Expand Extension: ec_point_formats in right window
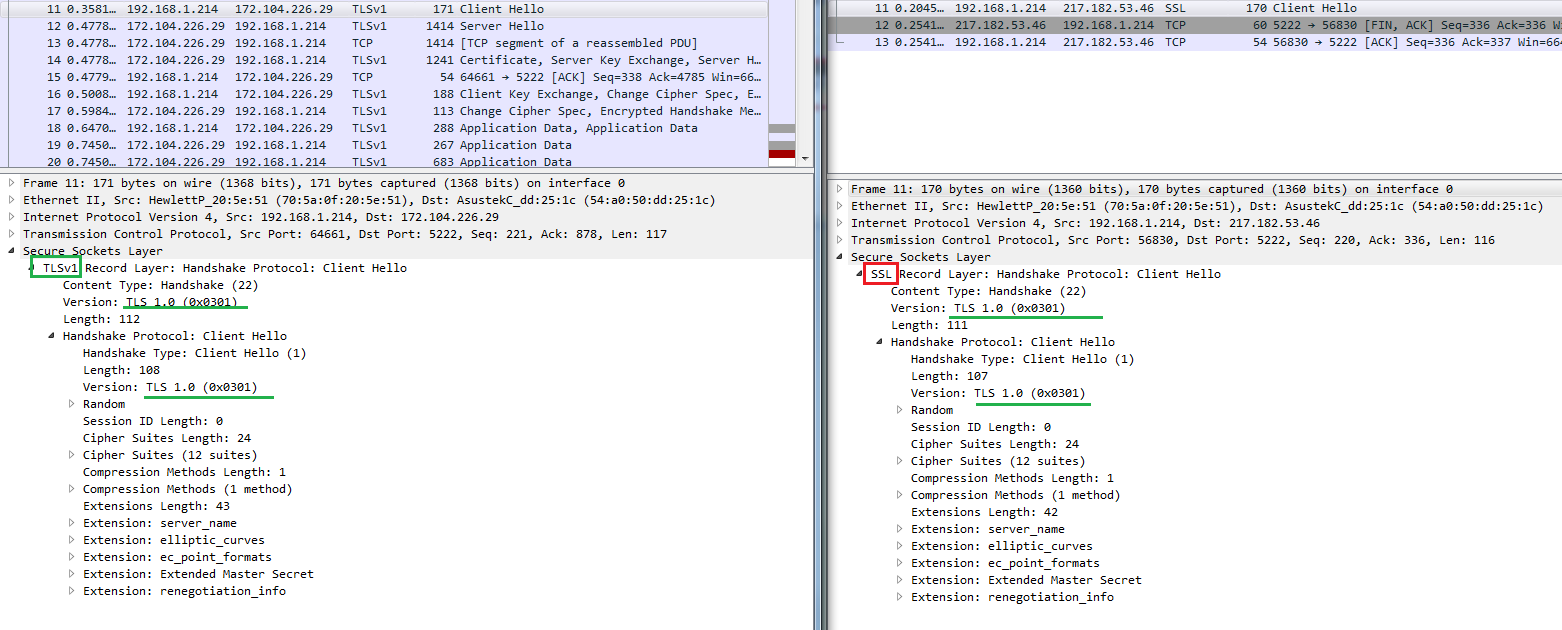The width and height of the screenshot is (1562, 630). [x=900, y=563]
